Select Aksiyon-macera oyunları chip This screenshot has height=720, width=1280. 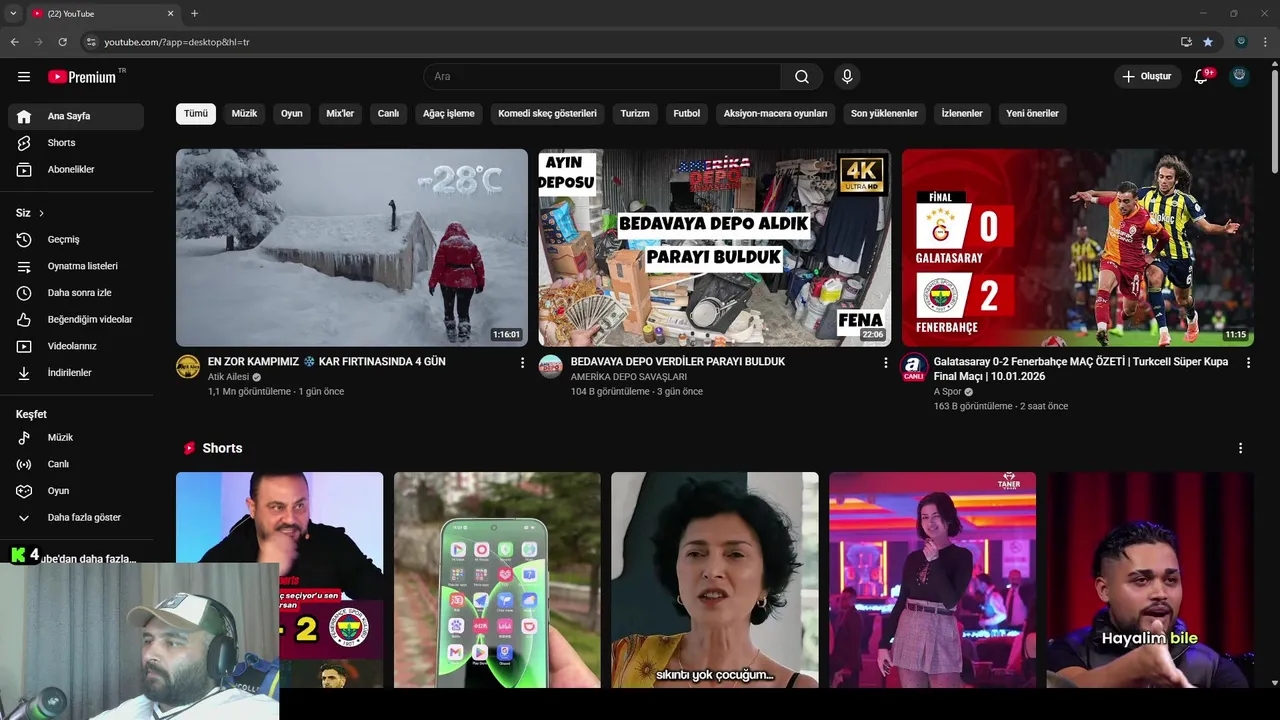click(776, 114)
